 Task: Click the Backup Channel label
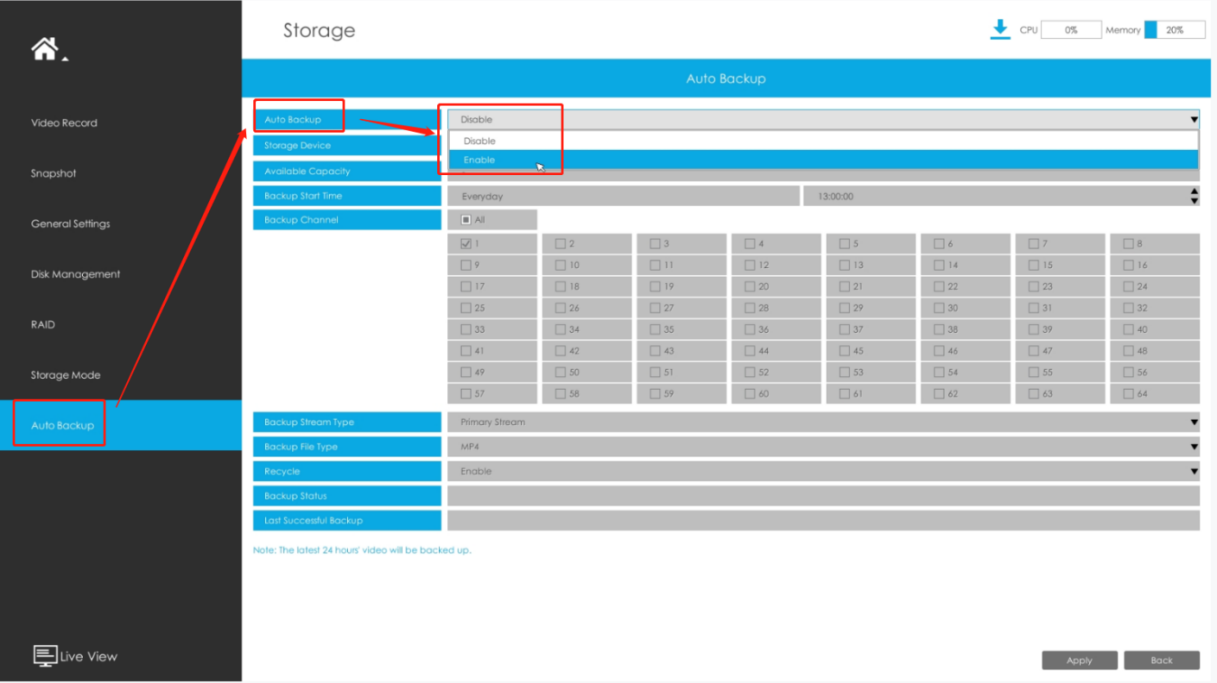point(347,220)
